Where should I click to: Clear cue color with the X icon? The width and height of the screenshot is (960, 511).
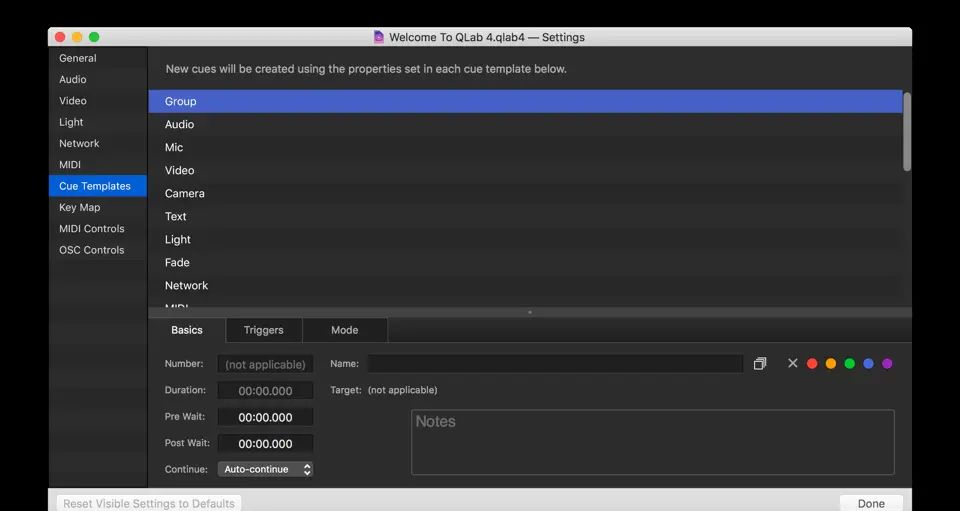(793, 364)
